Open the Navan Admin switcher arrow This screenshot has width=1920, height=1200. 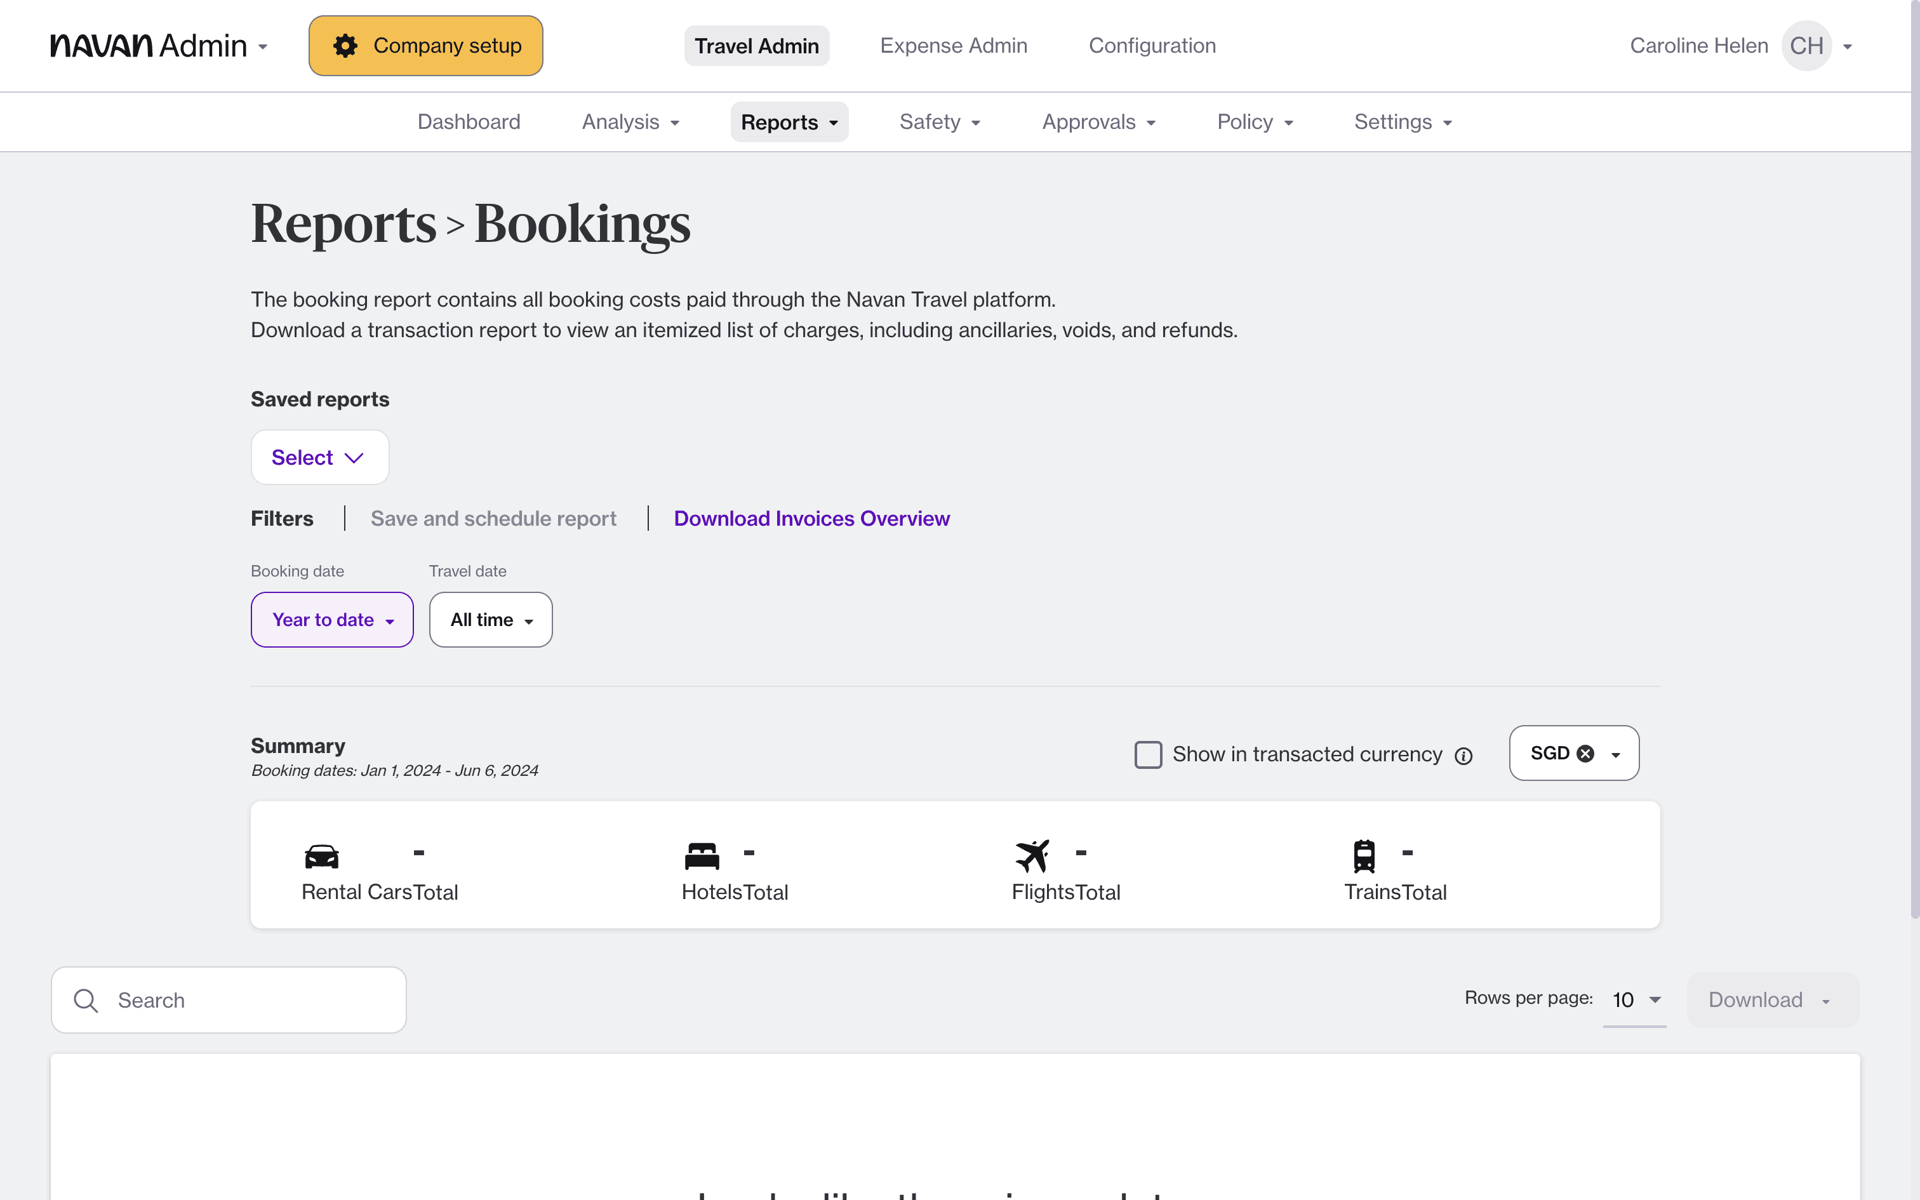(263, 47)
